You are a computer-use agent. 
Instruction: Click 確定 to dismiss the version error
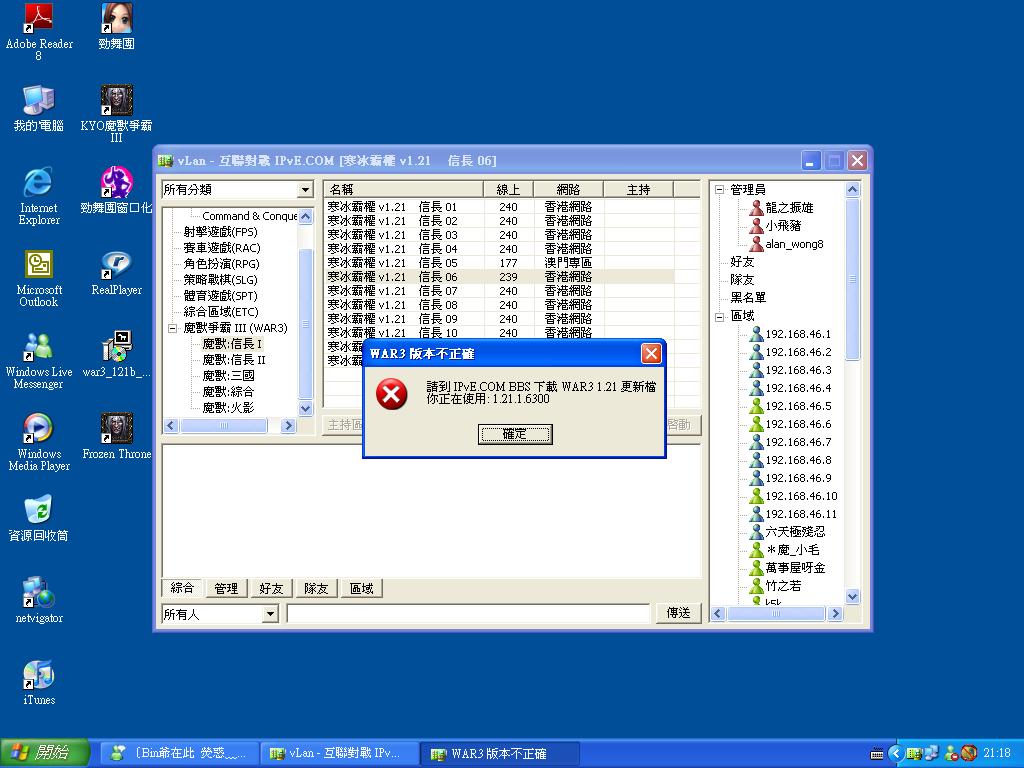(515, 434)
